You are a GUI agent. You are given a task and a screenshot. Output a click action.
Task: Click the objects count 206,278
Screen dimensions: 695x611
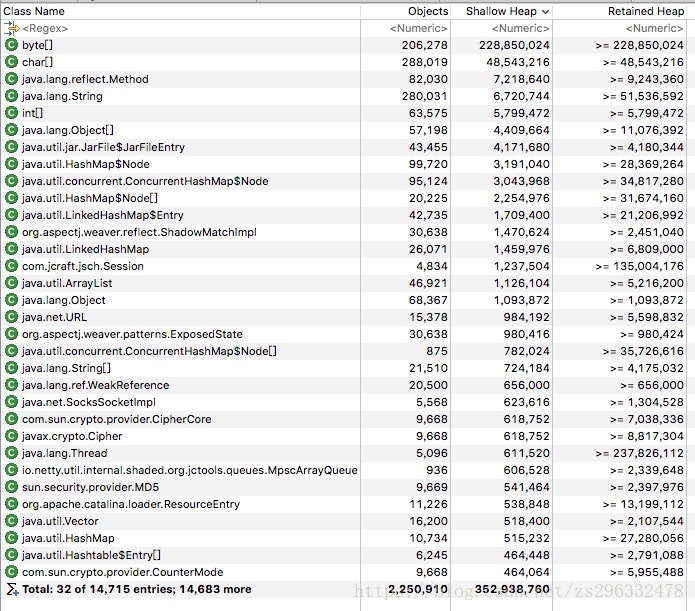(x=425, y=45)
